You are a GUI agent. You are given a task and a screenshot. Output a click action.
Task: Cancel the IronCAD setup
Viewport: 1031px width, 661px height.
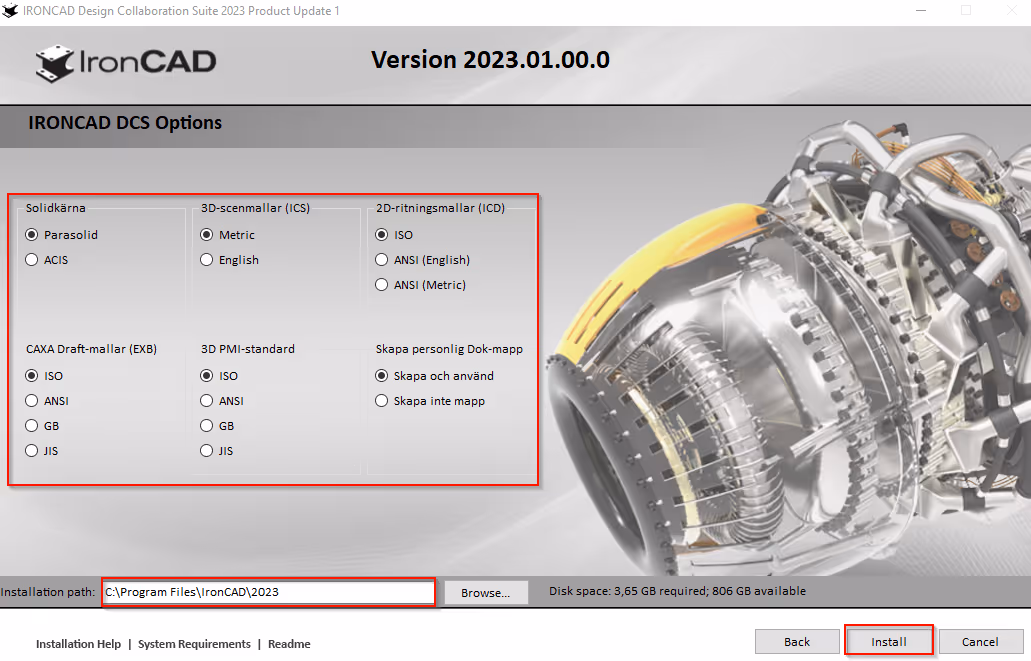(x=980, y=642)
